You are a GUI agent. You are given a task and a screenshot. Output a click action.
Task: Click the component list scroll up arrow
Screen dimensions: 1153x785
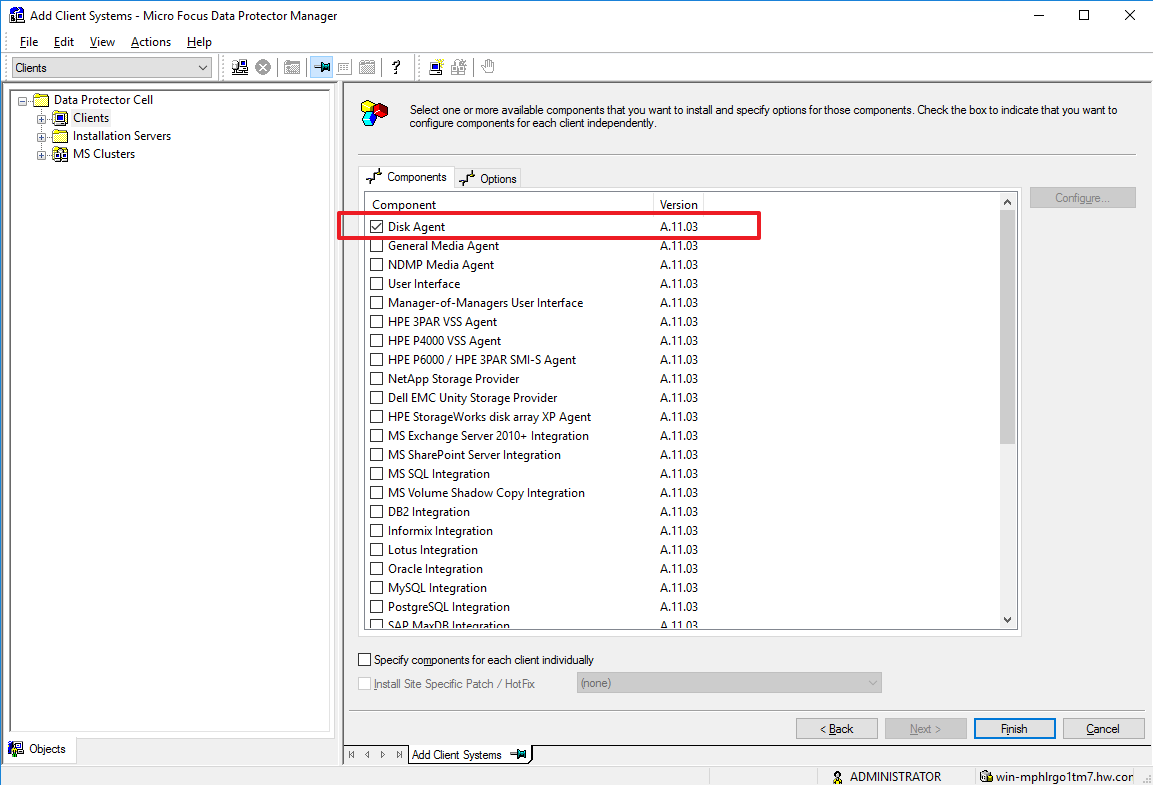click(1007, 201)
